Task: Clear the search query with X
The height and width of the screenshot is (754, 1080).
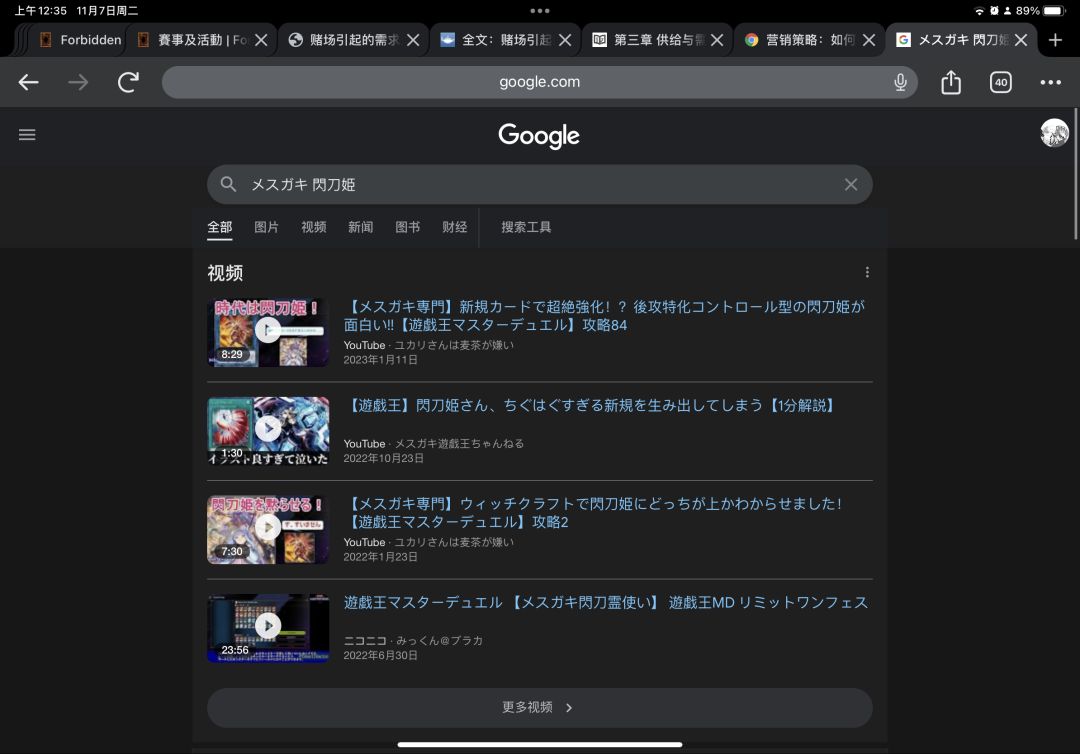Action: click(851, 185)
